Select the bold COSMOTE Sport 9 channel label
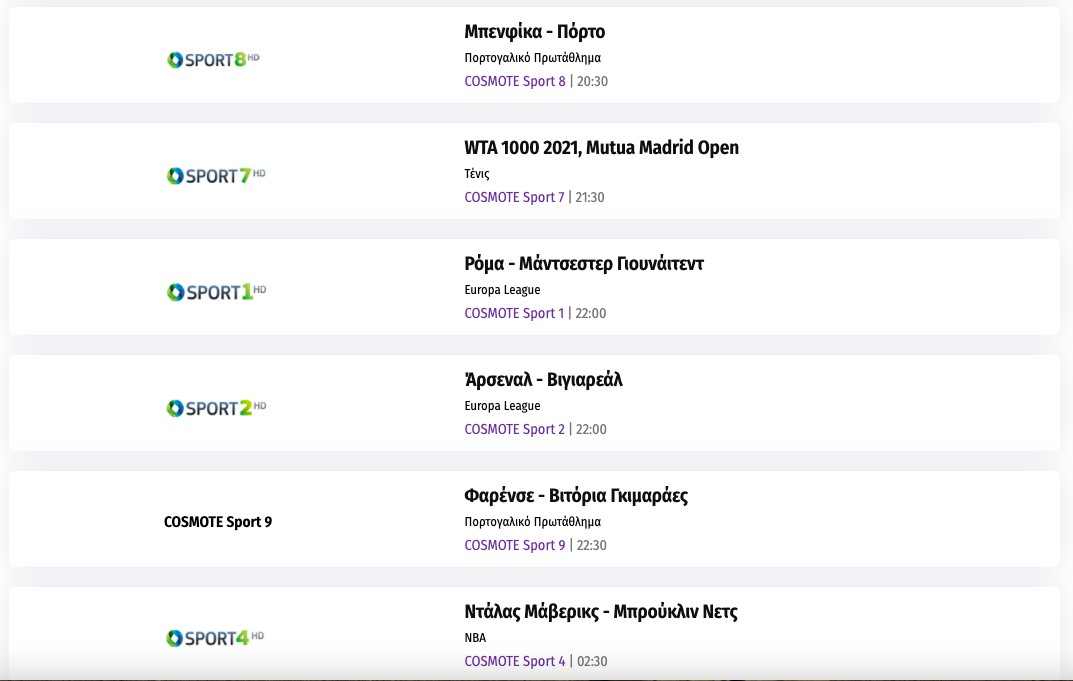Screen dimensions: 1073x681 point(218,522)
